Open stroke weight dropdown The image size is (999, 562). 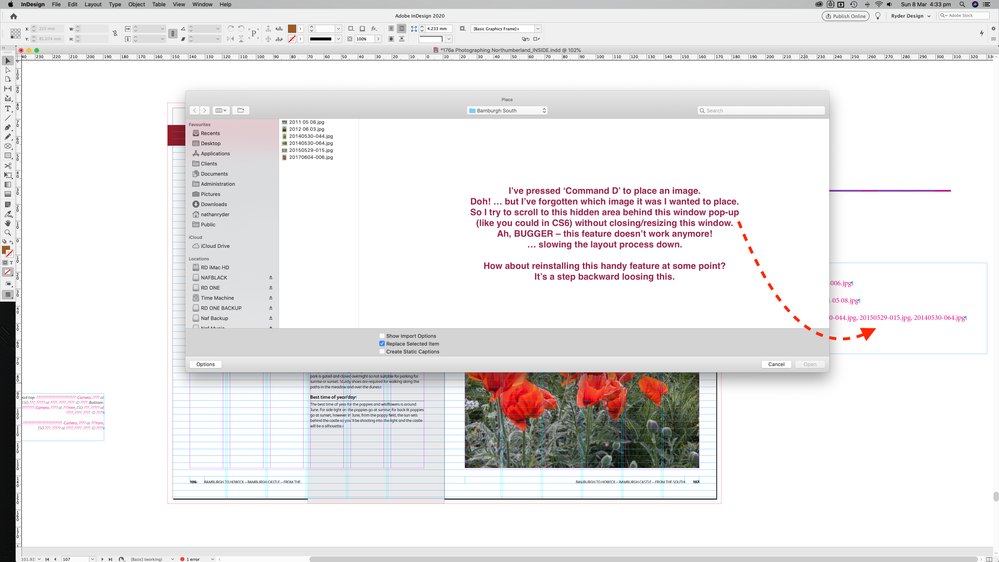(338, 29)
